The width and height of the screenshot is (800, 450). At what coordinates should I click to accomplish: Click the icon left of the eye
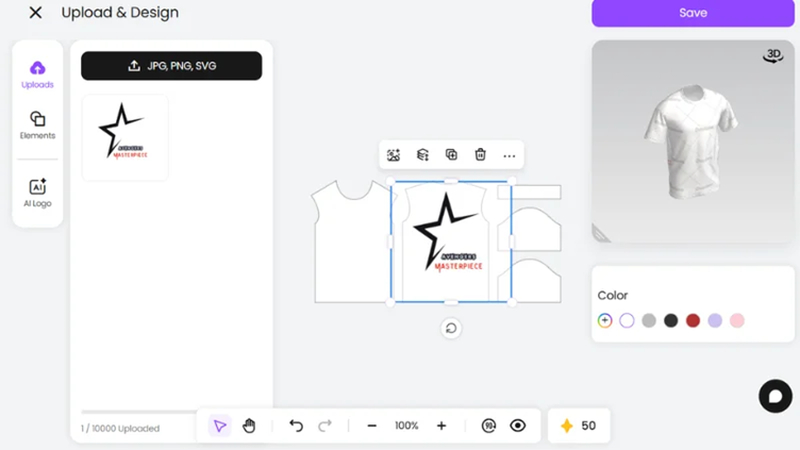click(x=489, y=426)
